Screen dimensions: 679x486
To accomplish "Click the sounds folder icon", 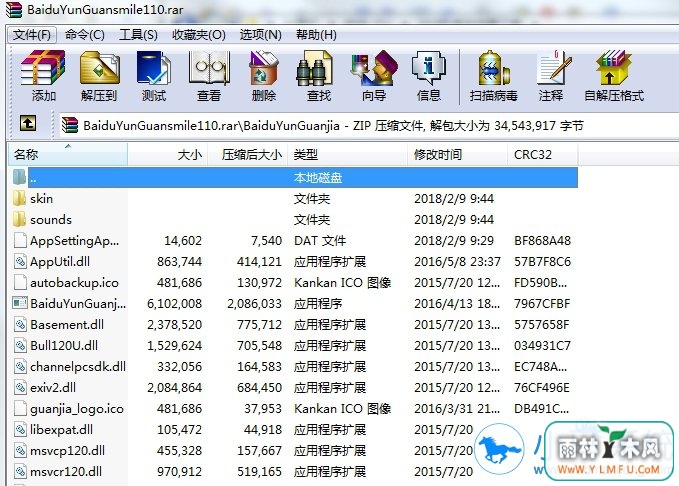I will [19, 220].
